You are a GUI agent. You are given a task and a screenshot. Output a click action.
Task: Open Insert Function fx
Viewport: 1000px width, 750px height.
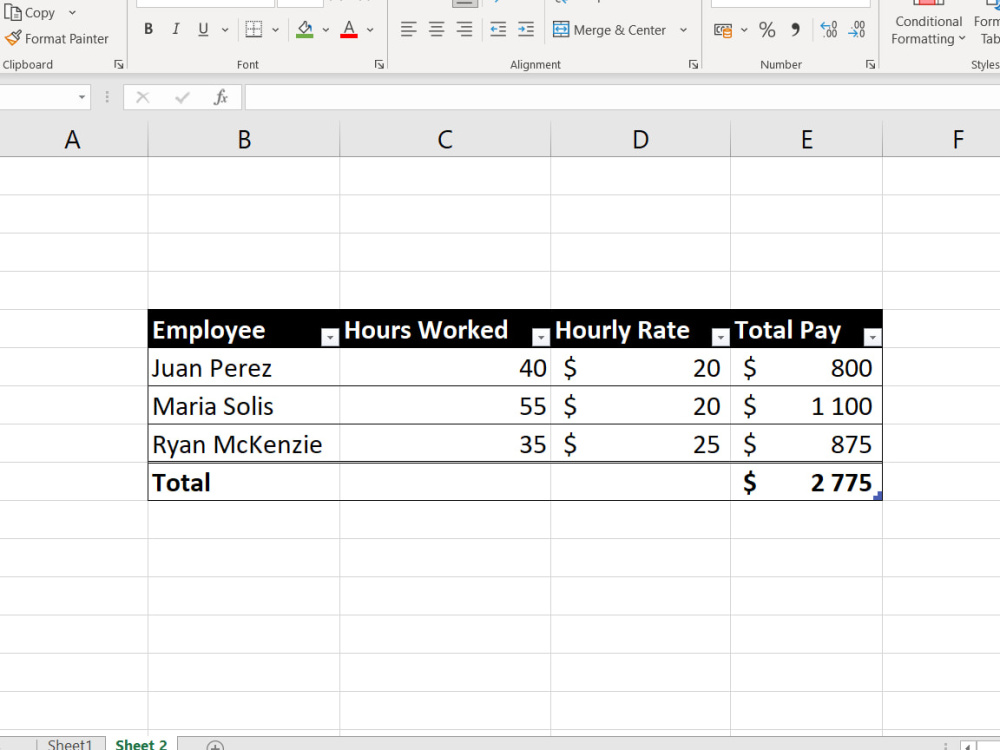click(221, 97)
